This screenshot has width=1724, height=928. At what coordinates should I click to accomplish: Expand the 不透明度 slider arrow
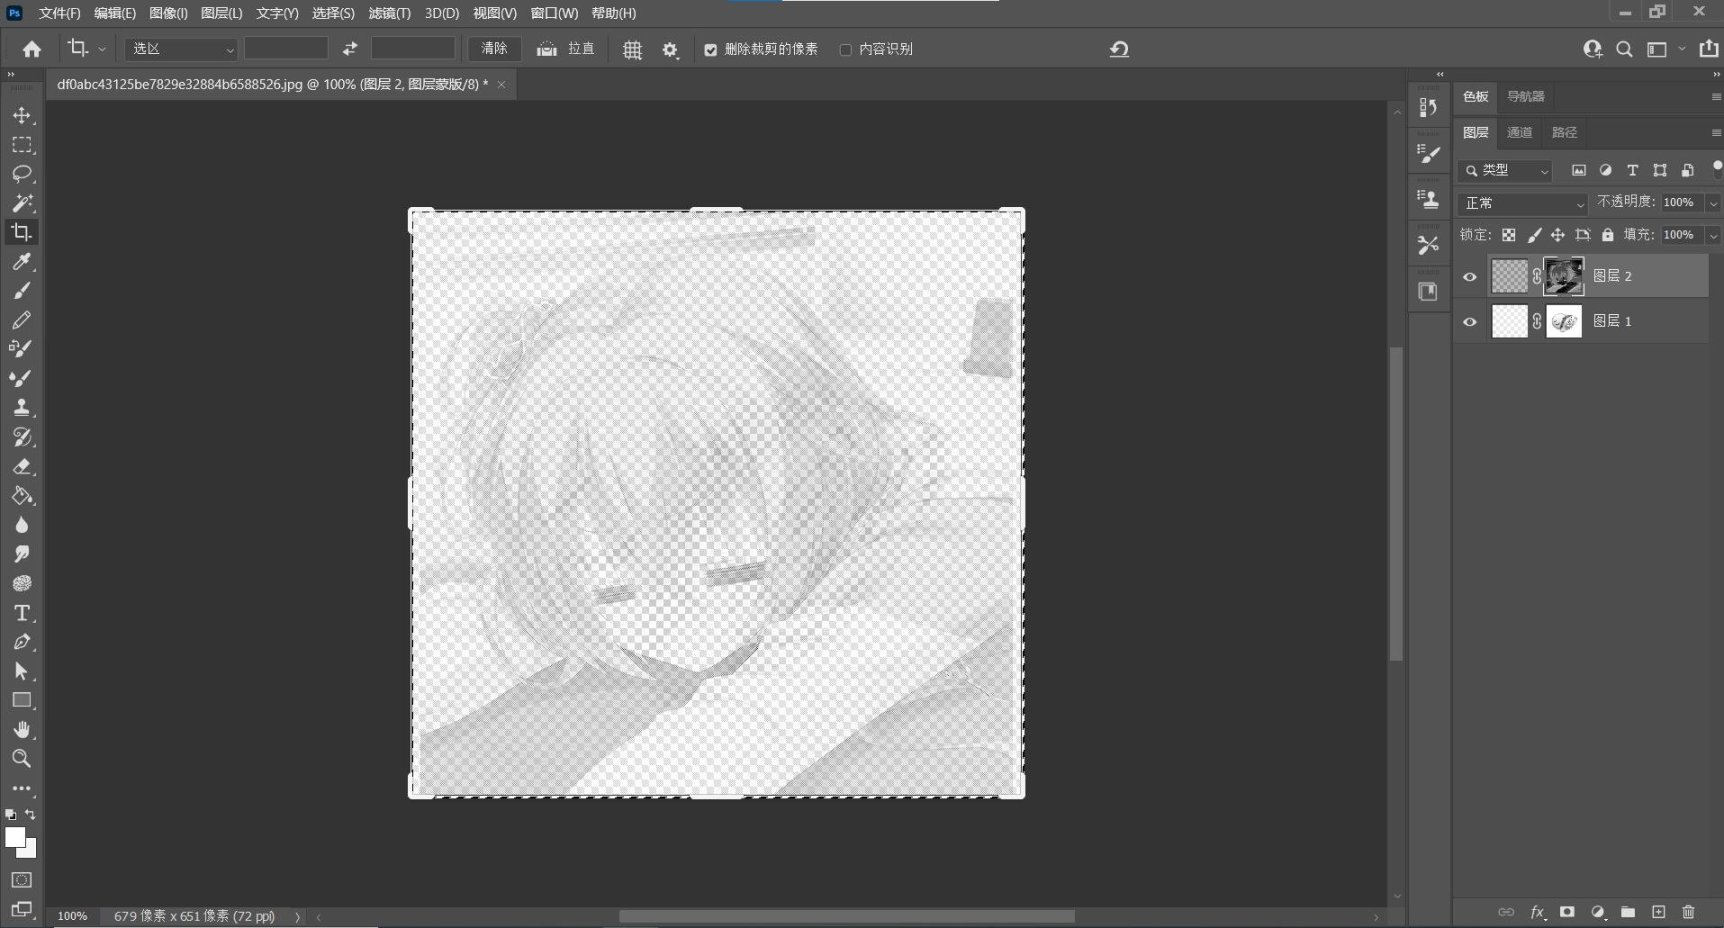coord(1712,203)
